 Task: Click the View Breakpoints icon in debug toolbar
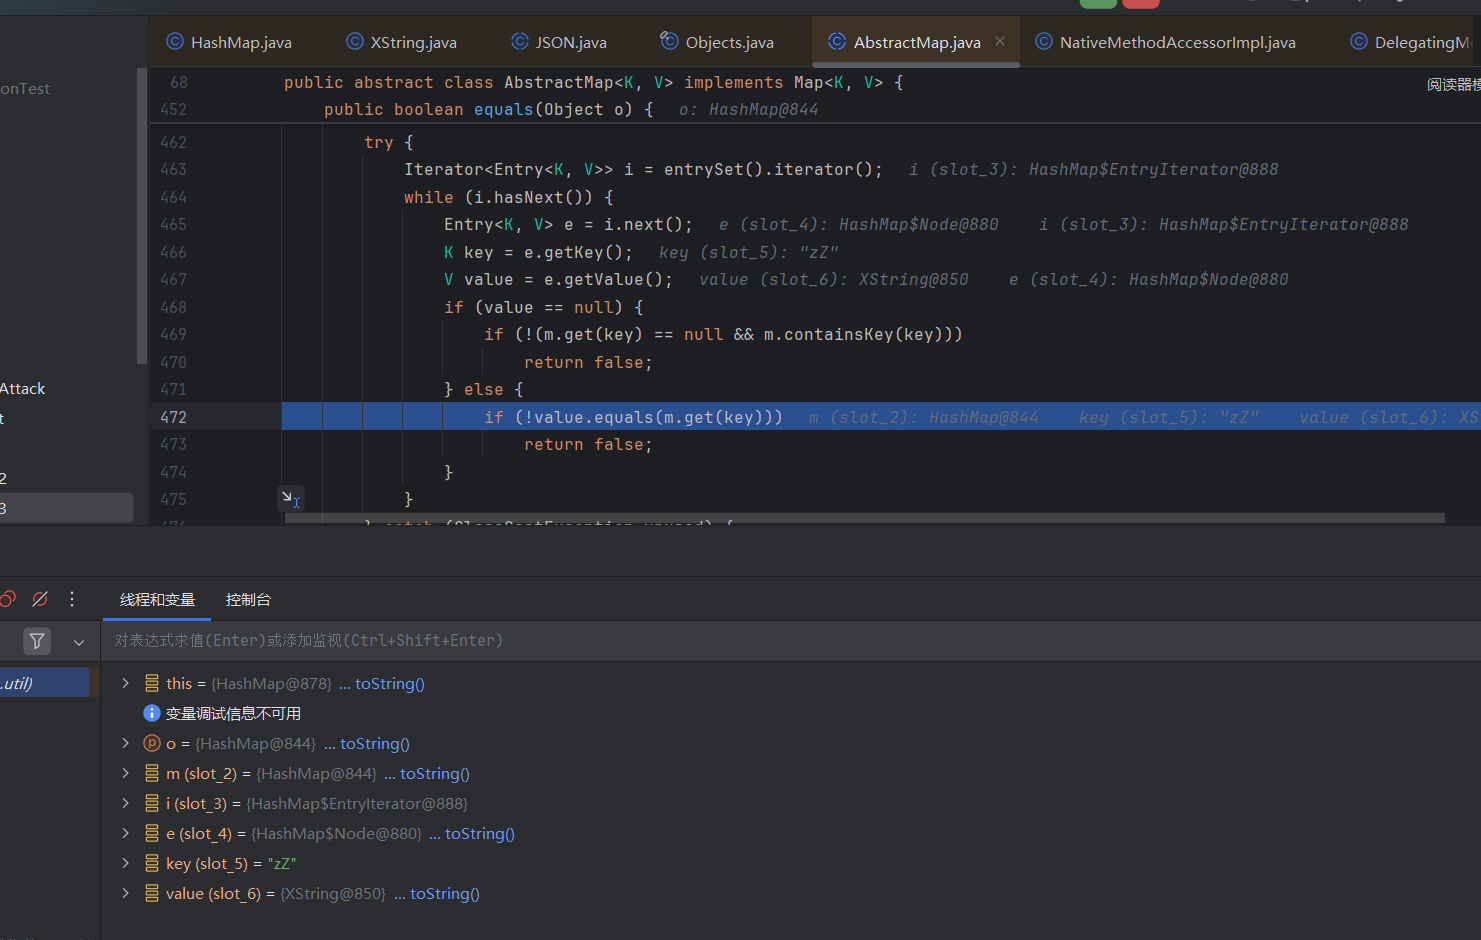[7, 599]
